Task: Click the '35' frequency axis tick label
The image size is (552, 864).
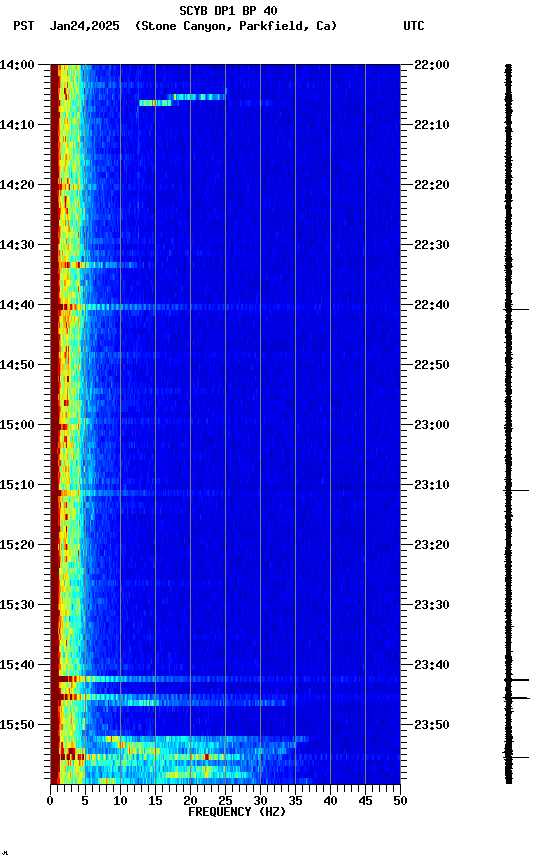Action: click(295, 801)
